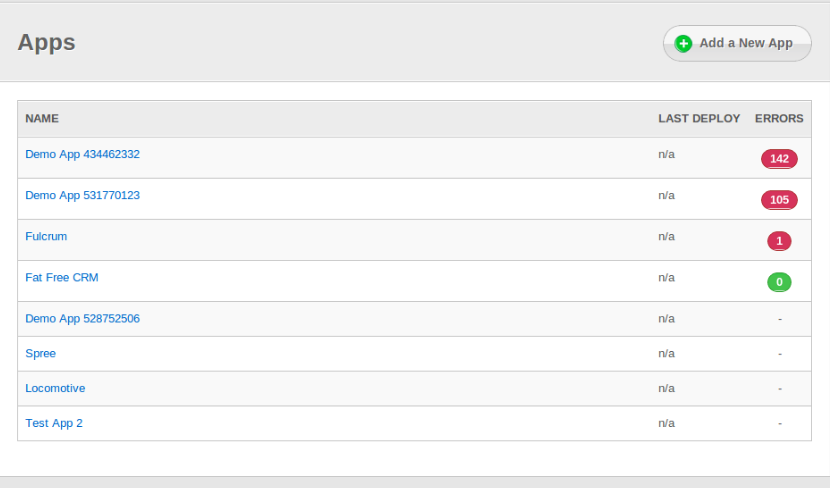
Task: Open the Spree app
Action: click(40, 353)
